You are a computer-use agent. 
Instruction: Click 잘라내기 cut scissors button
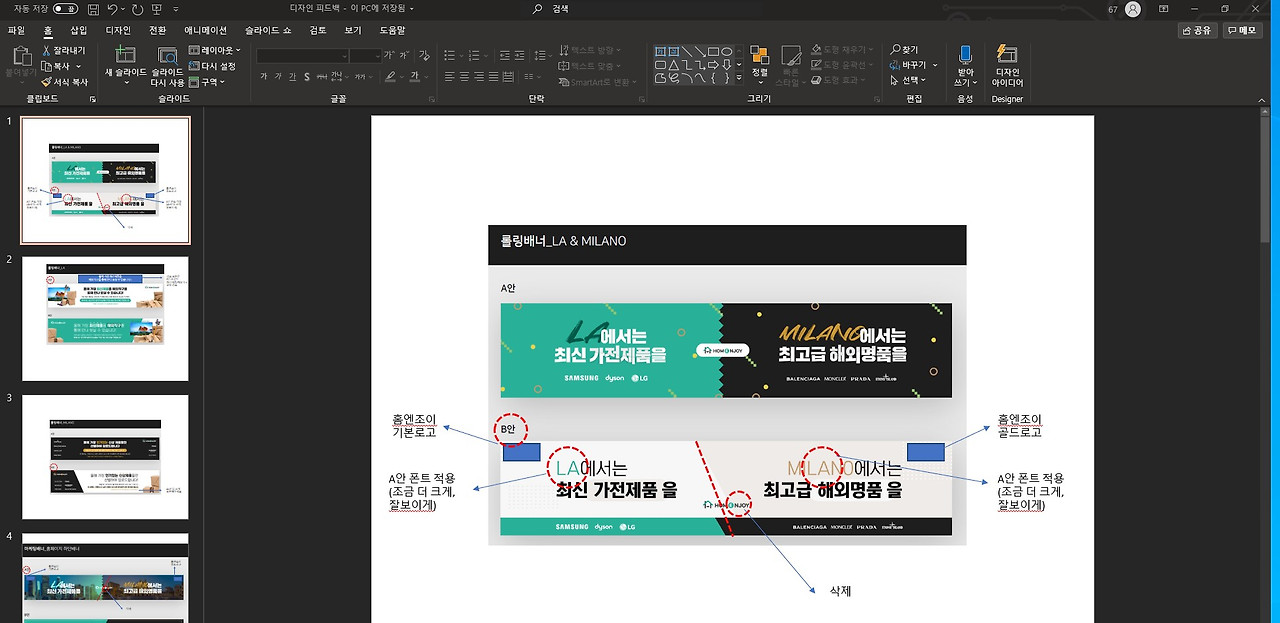pos(64,50)
